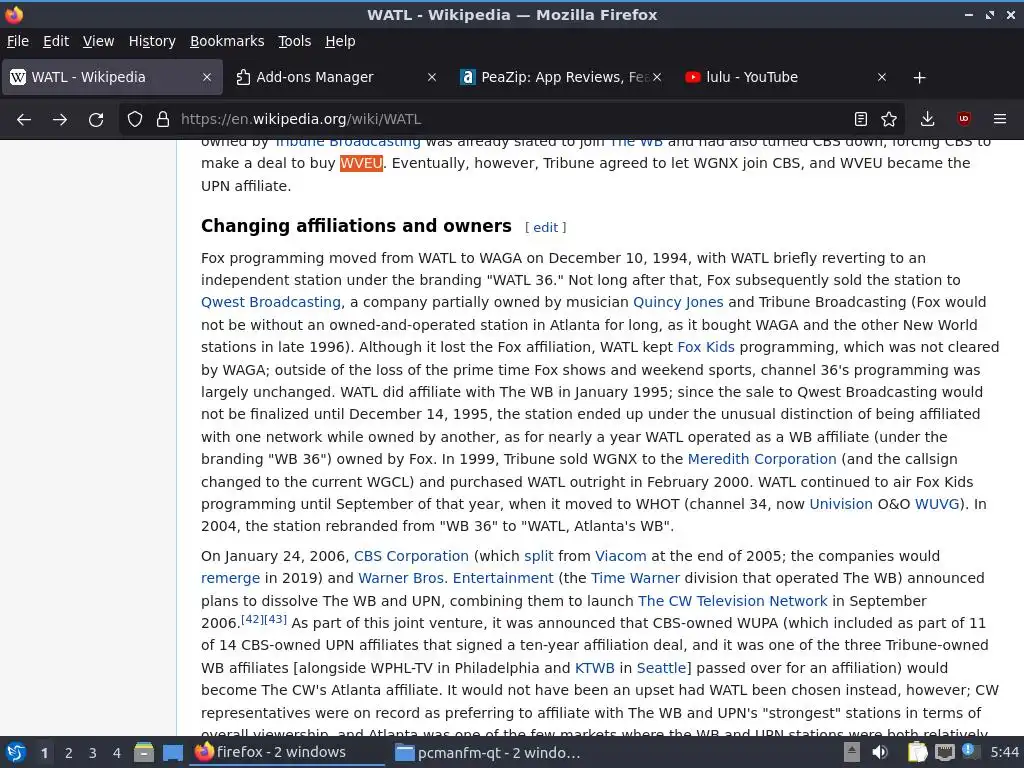
Task: Open the Meredith Corporation link
Action: tap(761, 459)
